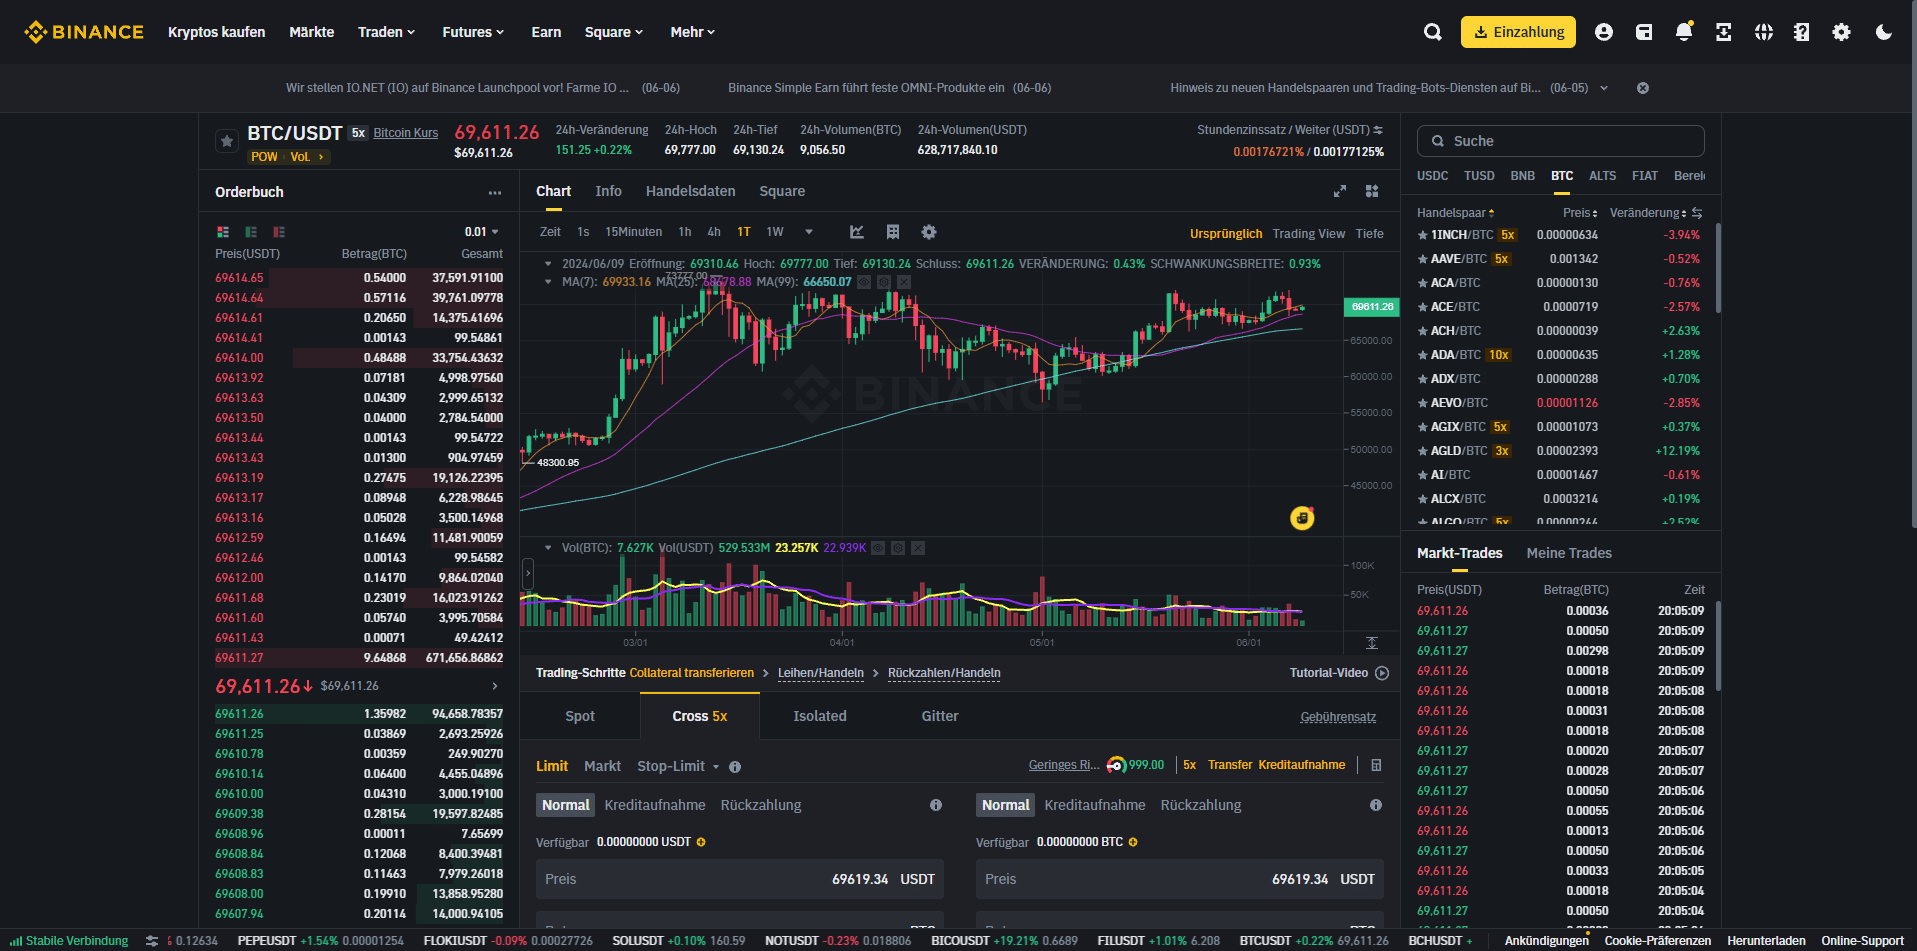
Task: Select Kreditaufnahme mode in buy form
Action: 655,805
